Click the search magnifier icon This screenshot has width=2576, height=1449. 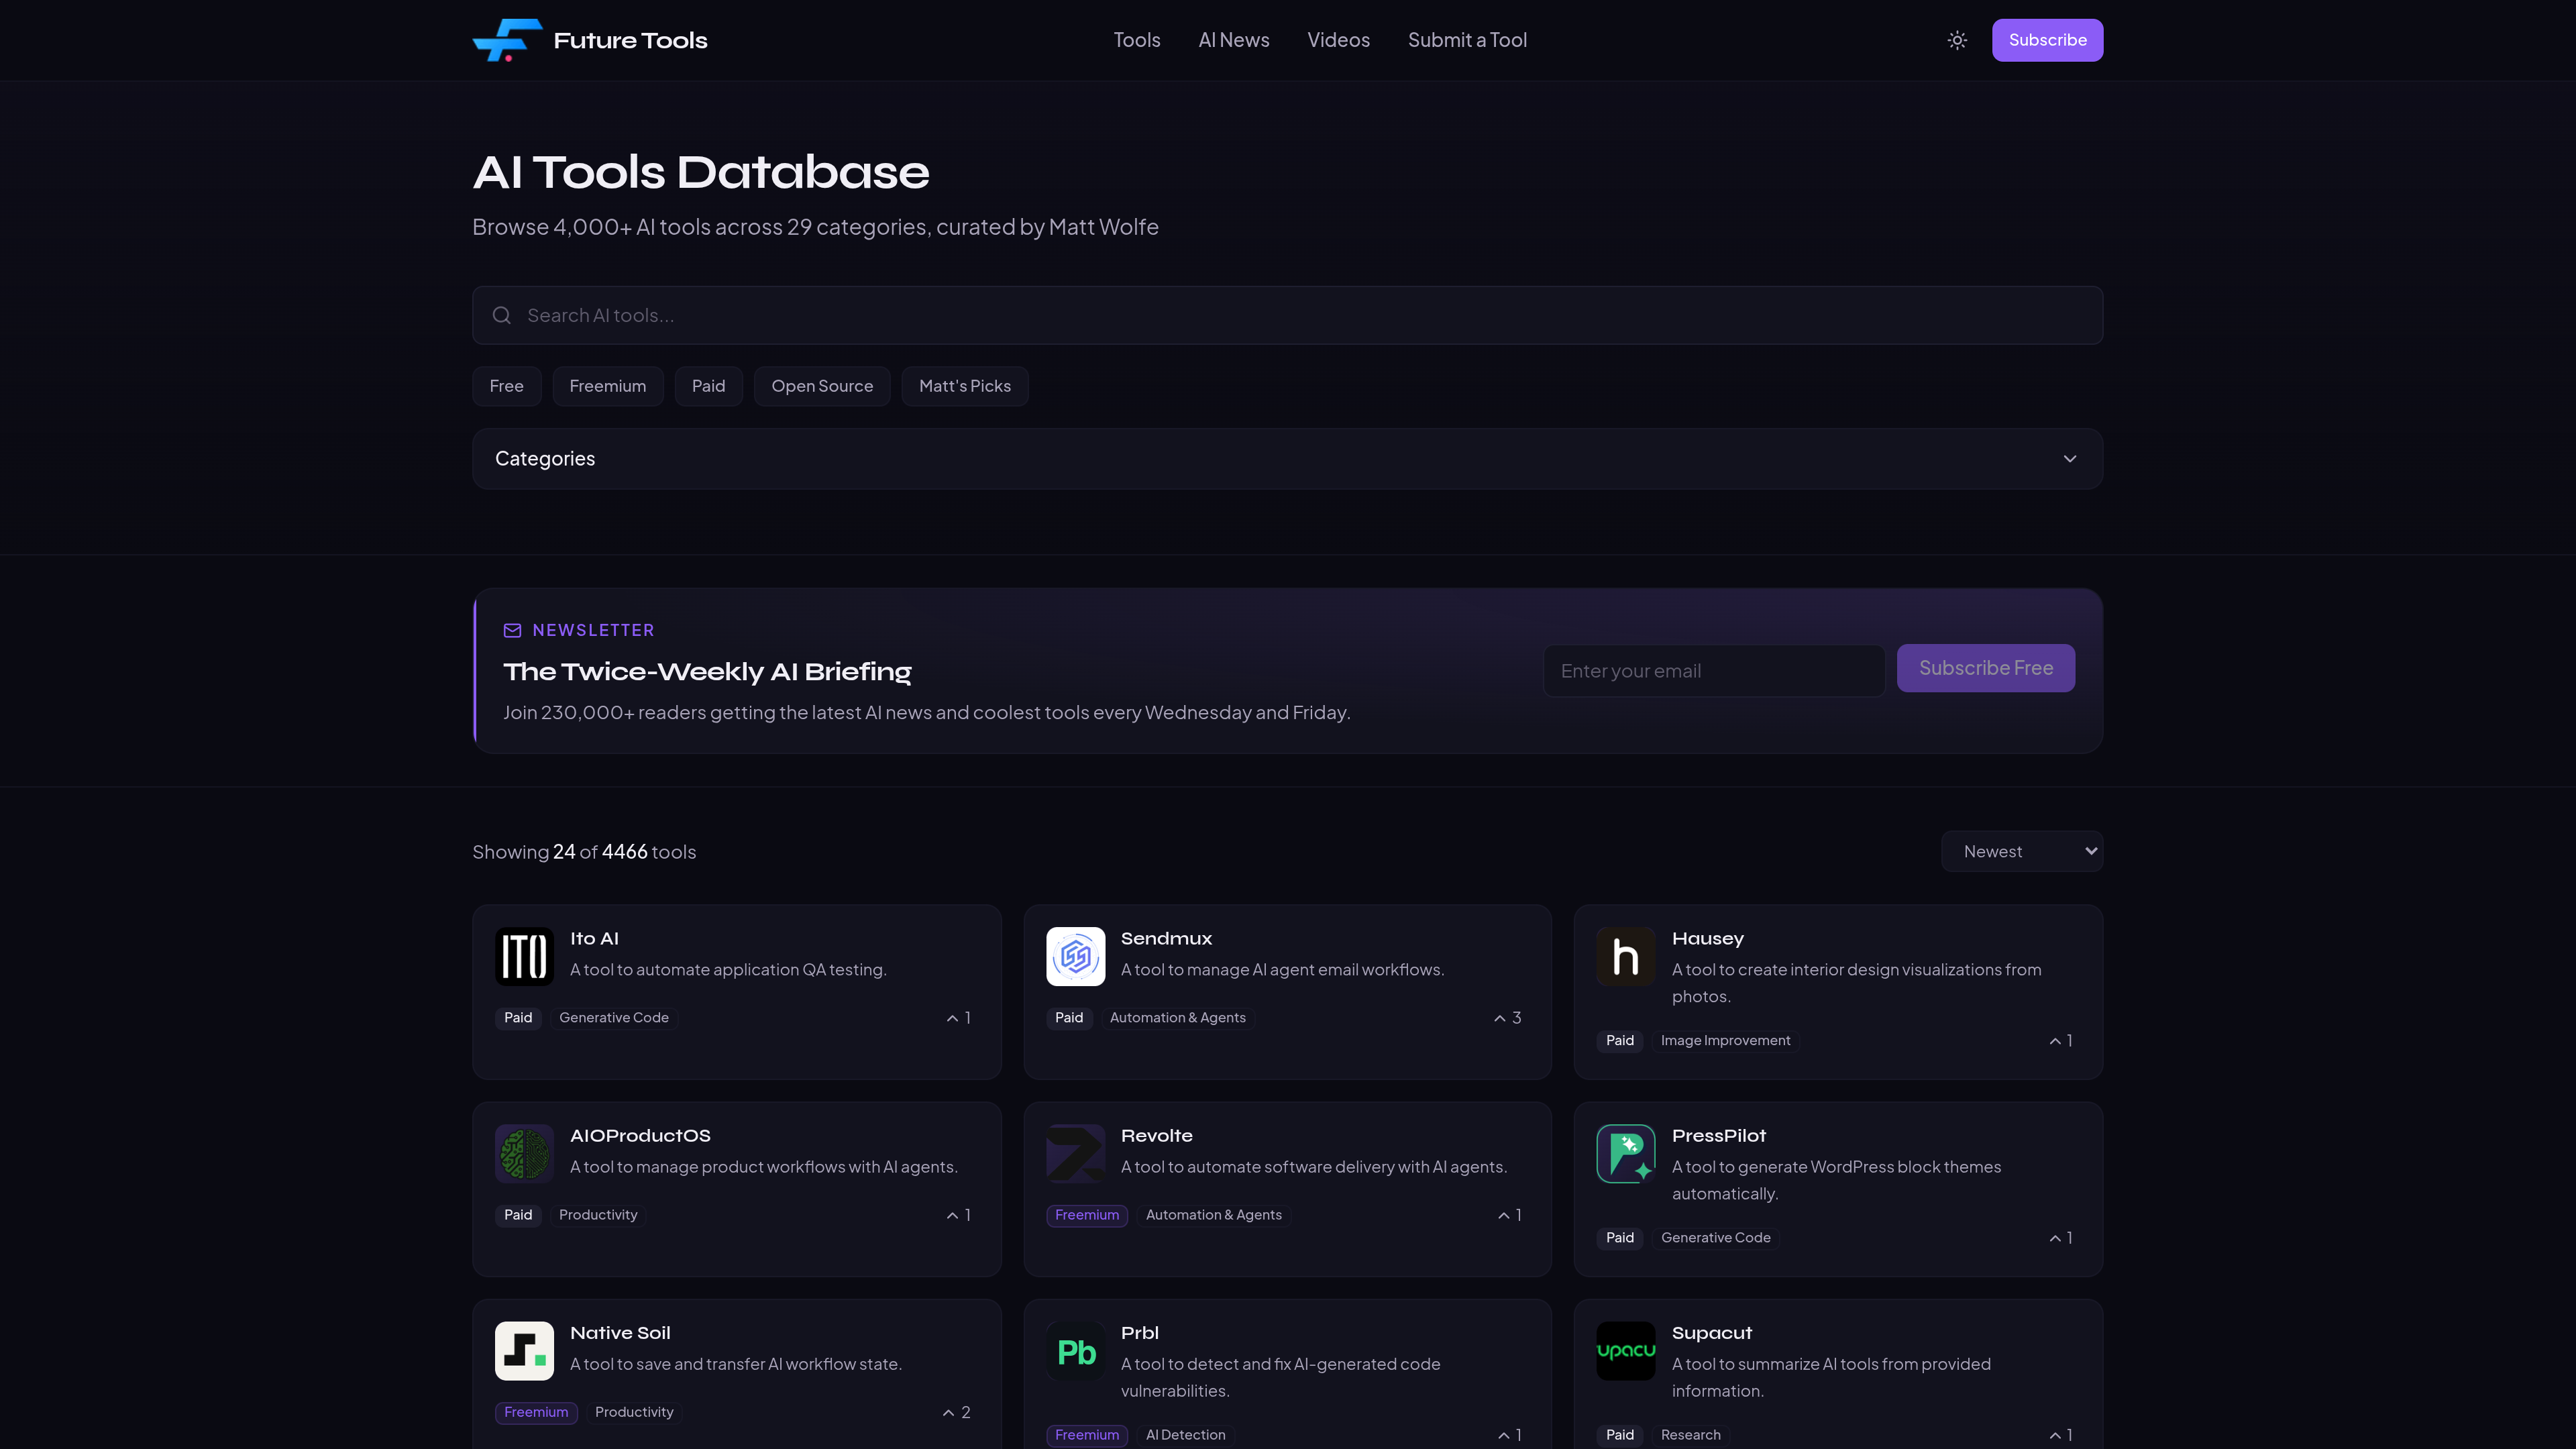502,315
